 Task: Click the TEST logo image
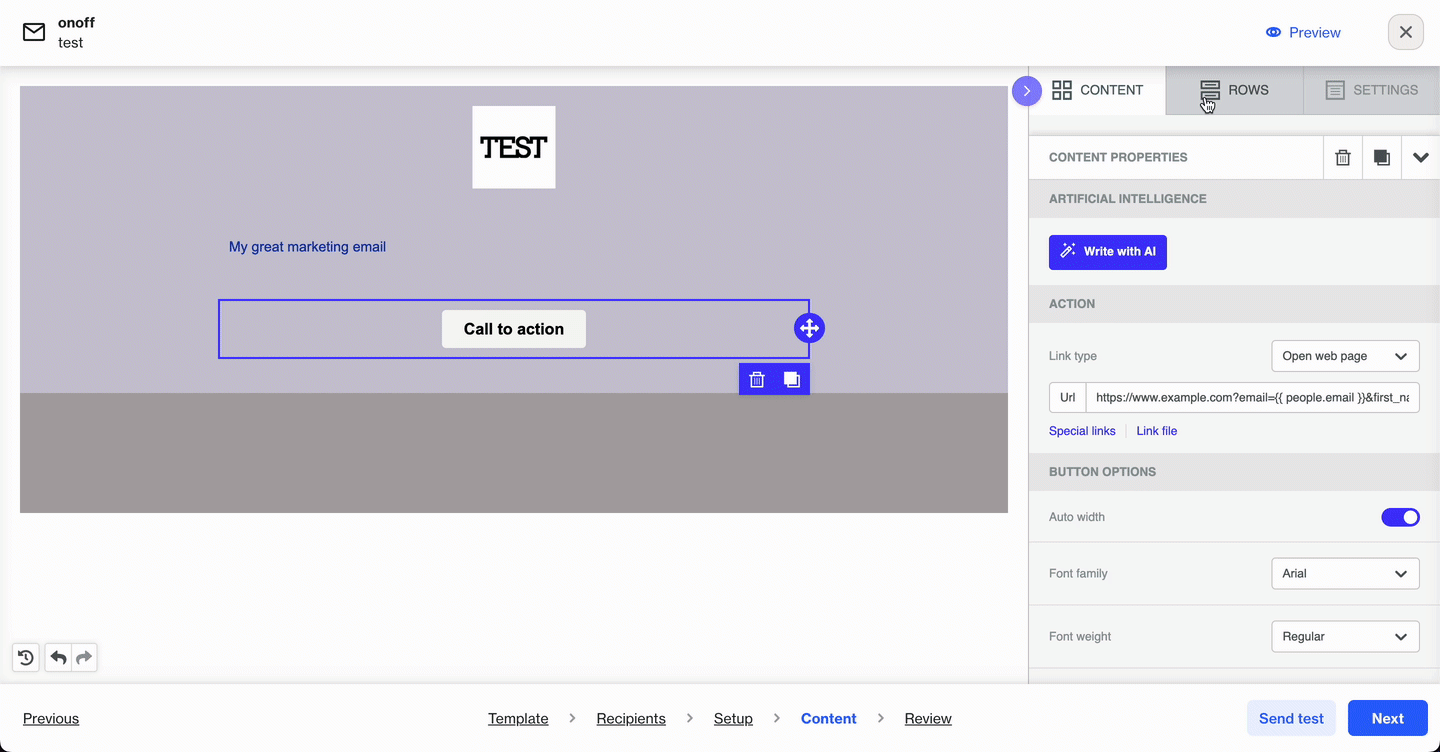click(x=514, y=147)
